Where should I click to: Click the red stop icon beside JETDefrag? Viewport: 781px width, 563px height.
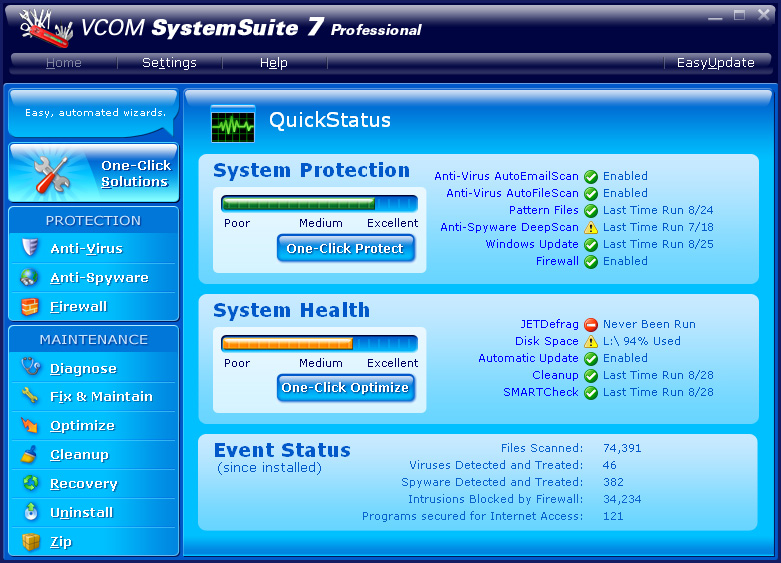pyautogui.click(x=591, y=325)
